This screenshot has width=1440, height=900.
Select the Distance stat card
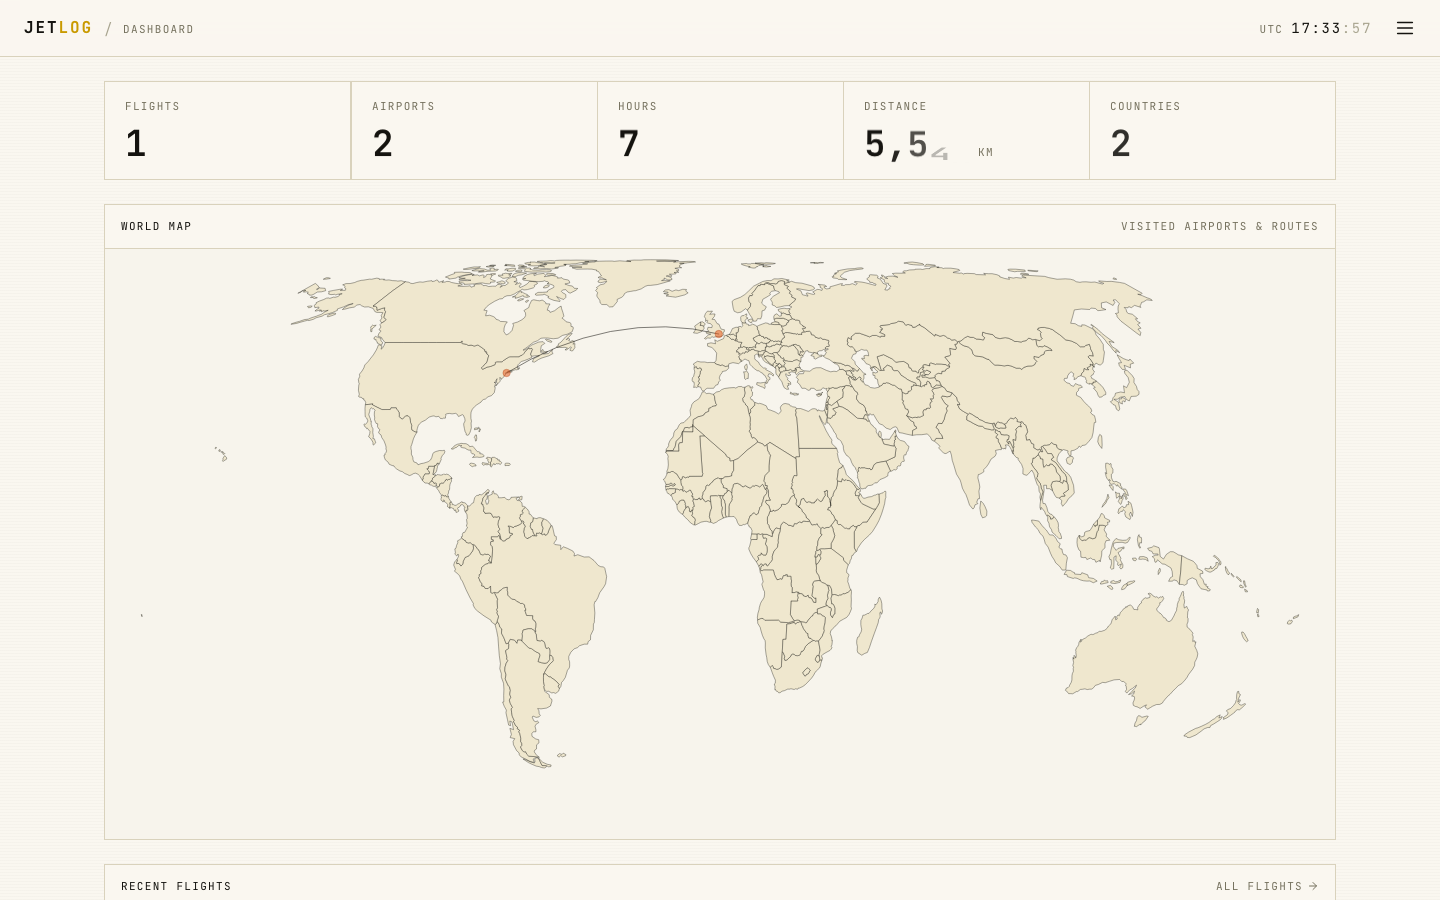(x=966, y=131)
